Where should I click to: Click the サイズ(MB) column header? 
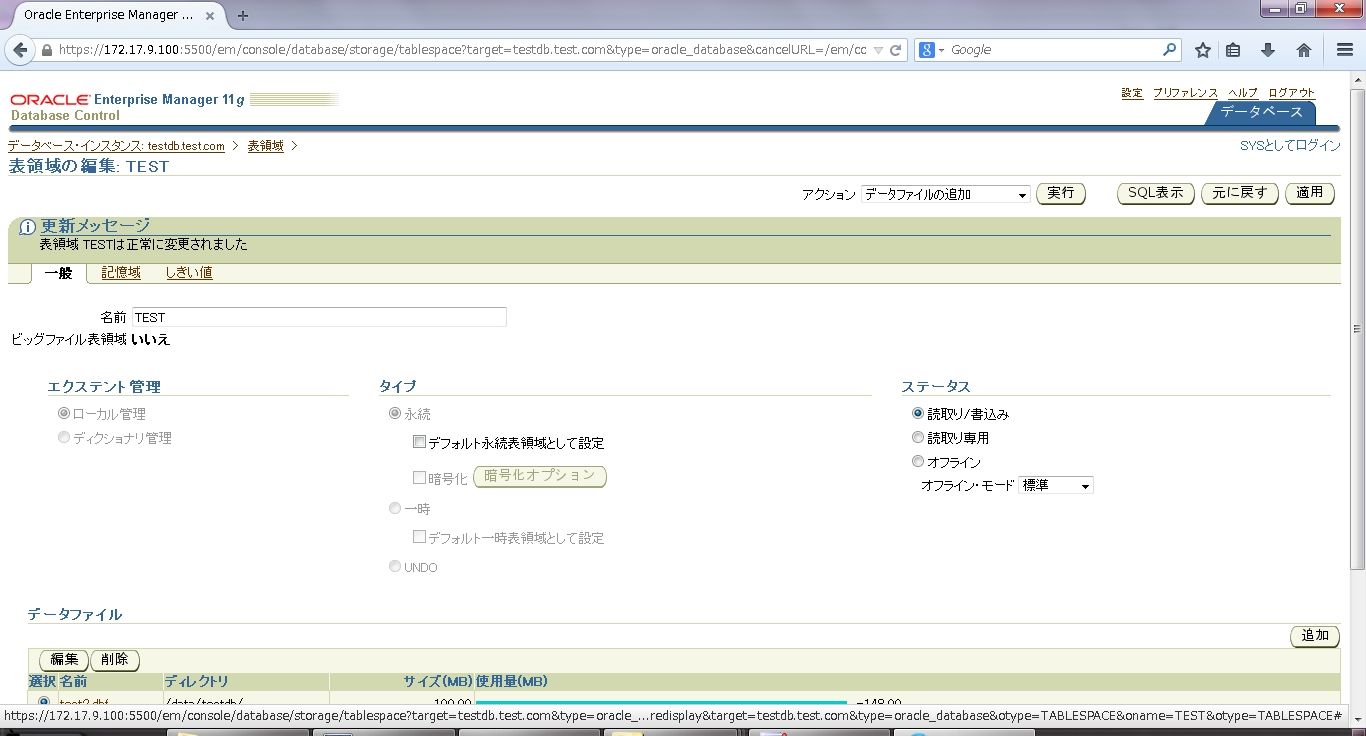coord(437,681)
